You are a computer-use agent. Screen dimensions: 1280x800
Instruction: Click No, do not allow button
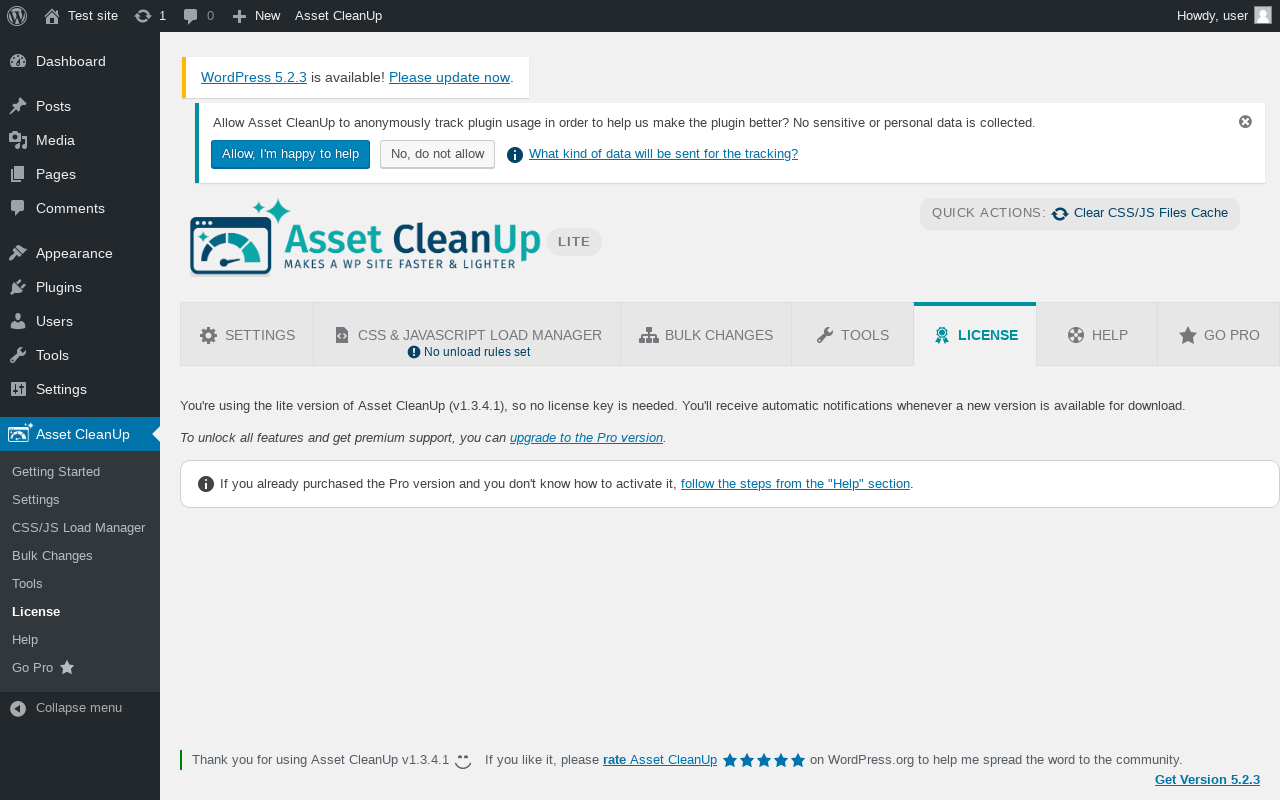tap(437, 154)
